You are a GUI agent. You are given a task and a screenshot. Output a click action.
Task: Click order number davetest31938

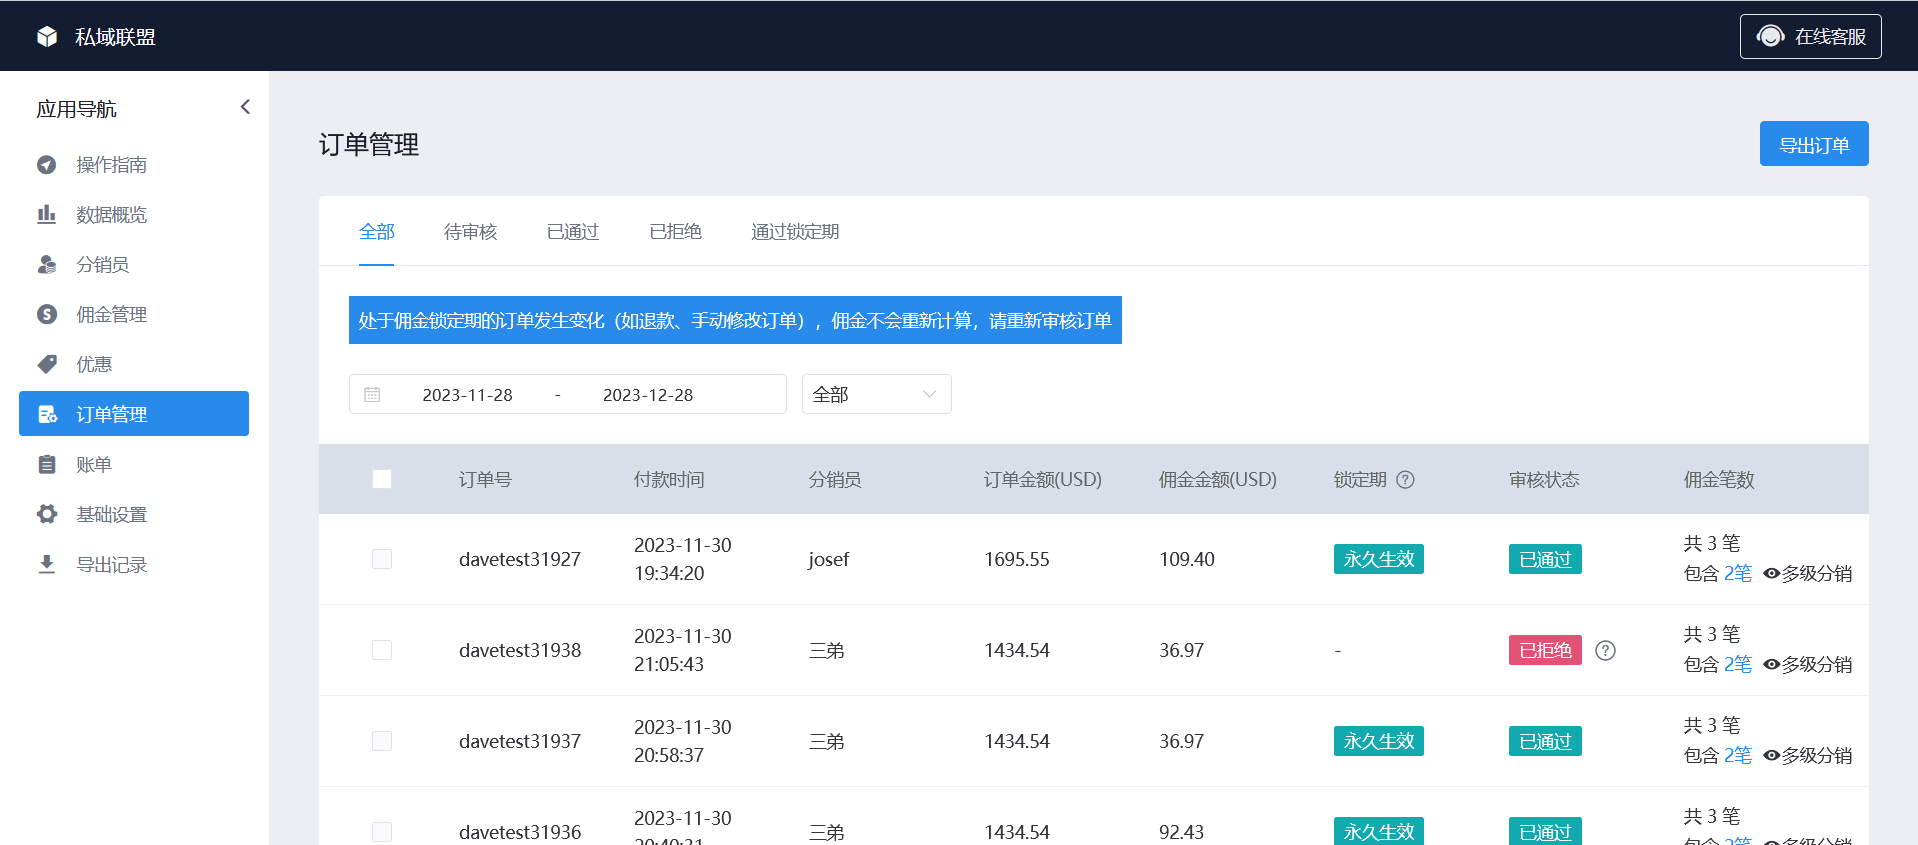pos(520,650)
